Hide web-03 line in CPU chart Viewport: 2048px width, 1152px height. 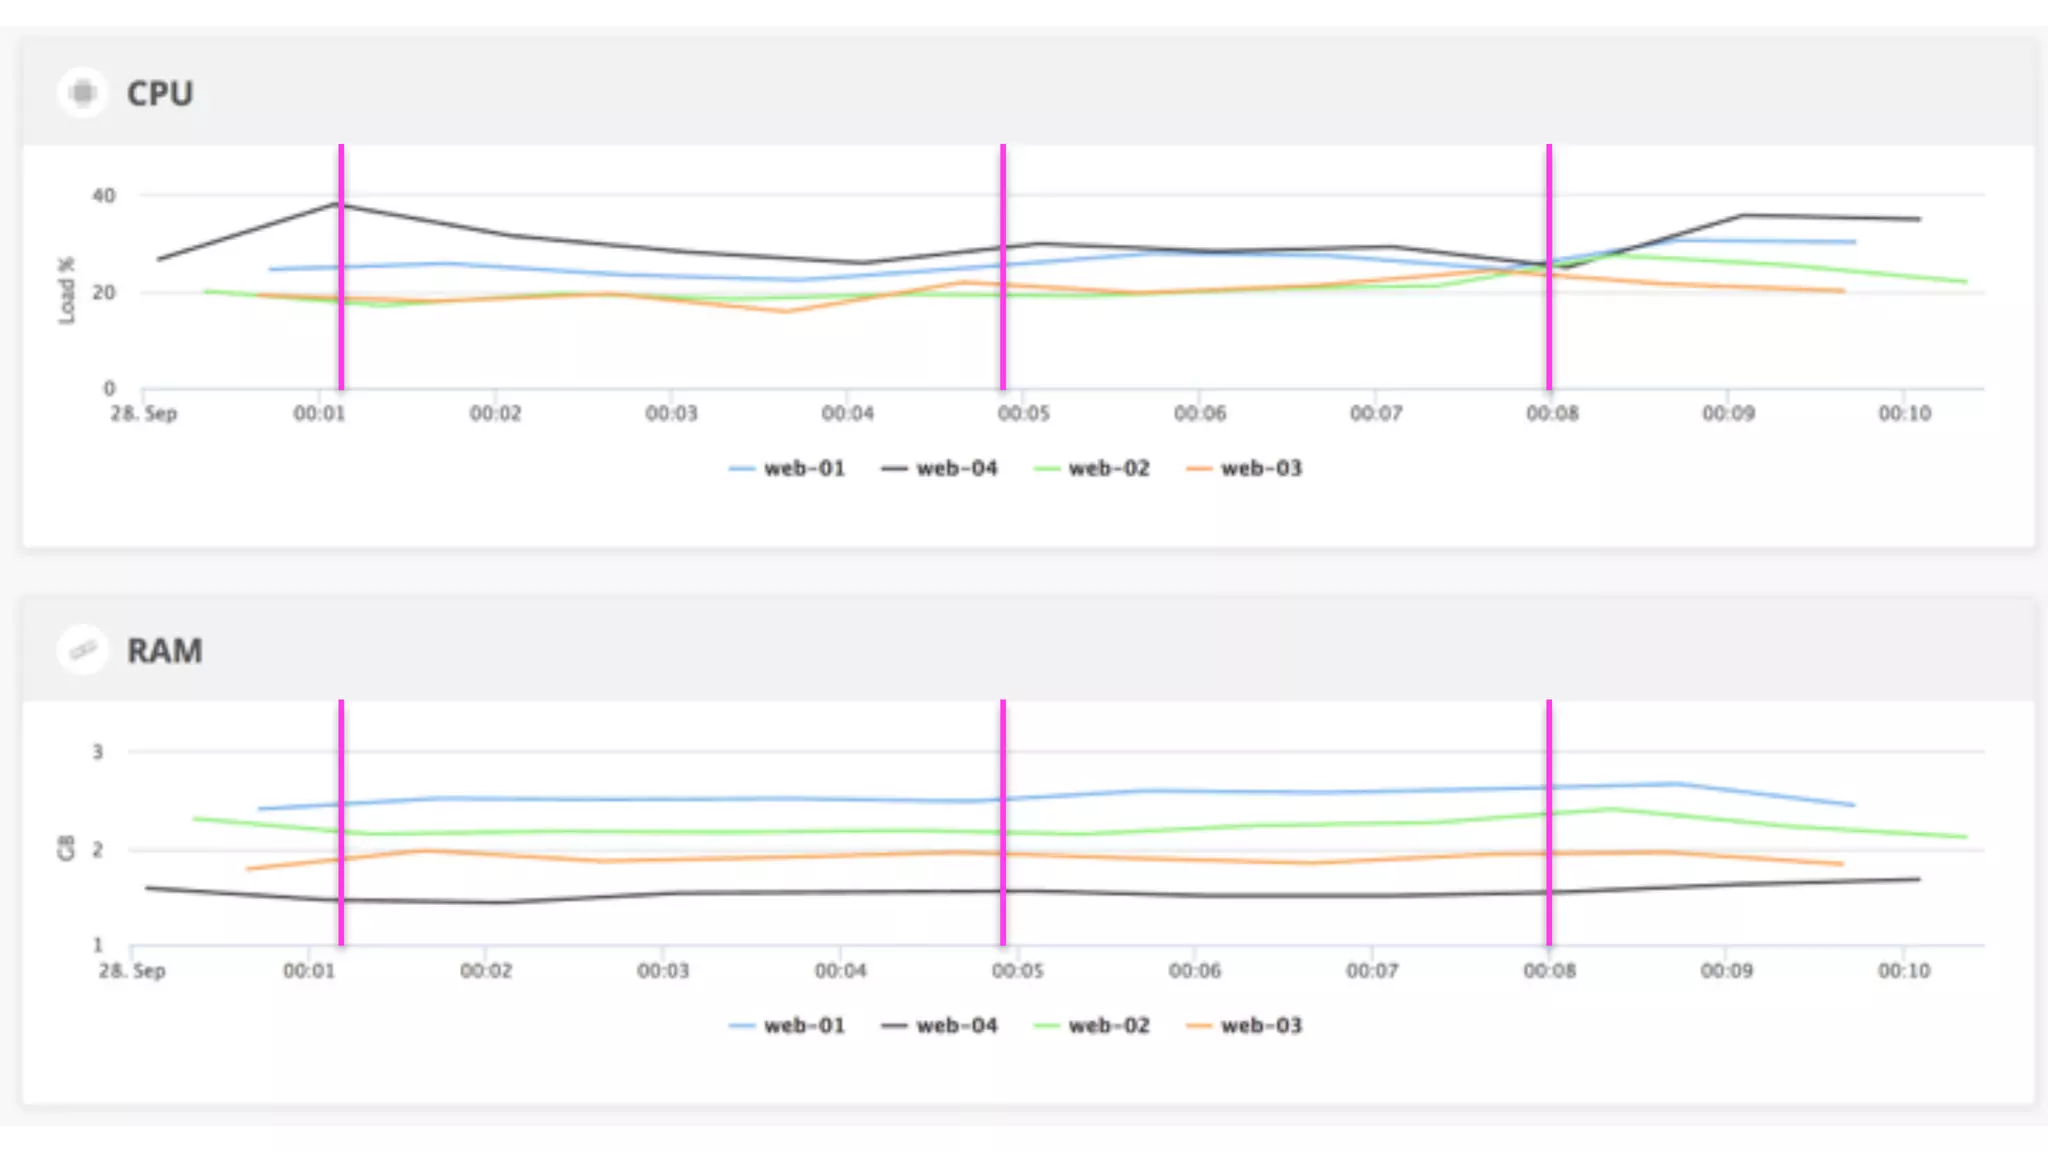[1260, 468]
